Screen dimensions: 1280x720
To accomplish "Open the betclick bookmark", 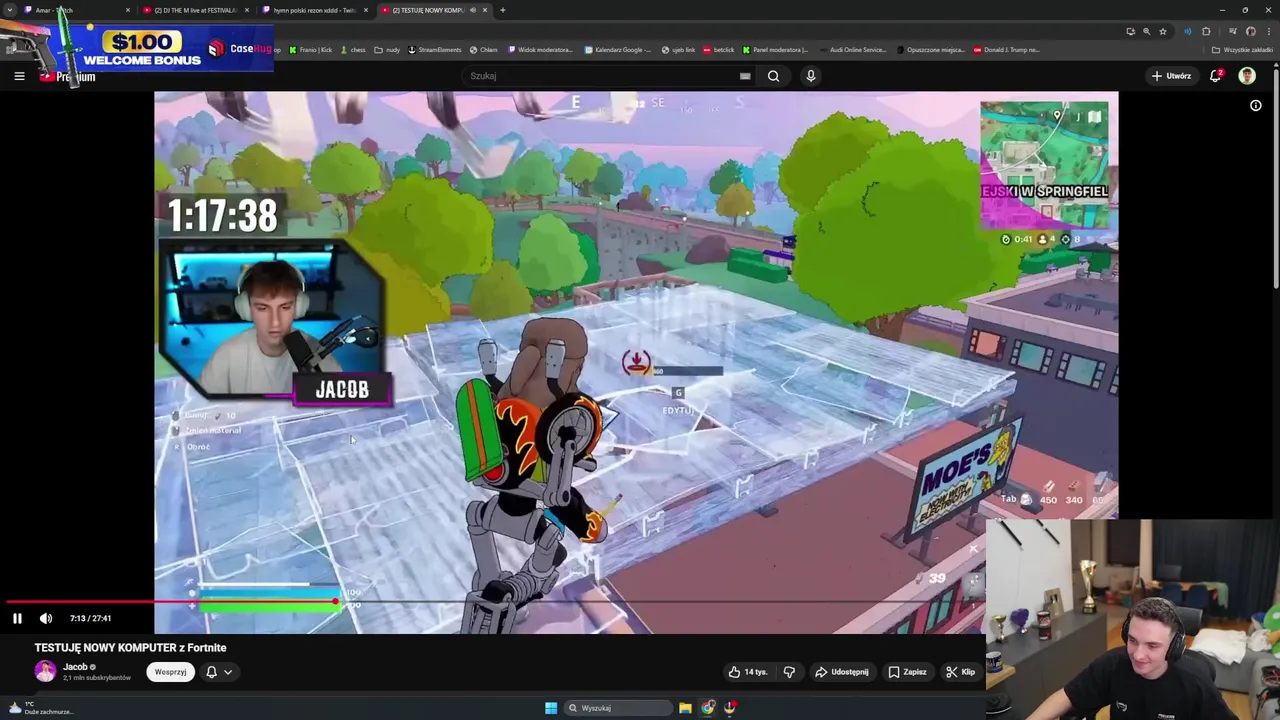I will [x=719, y=49].
